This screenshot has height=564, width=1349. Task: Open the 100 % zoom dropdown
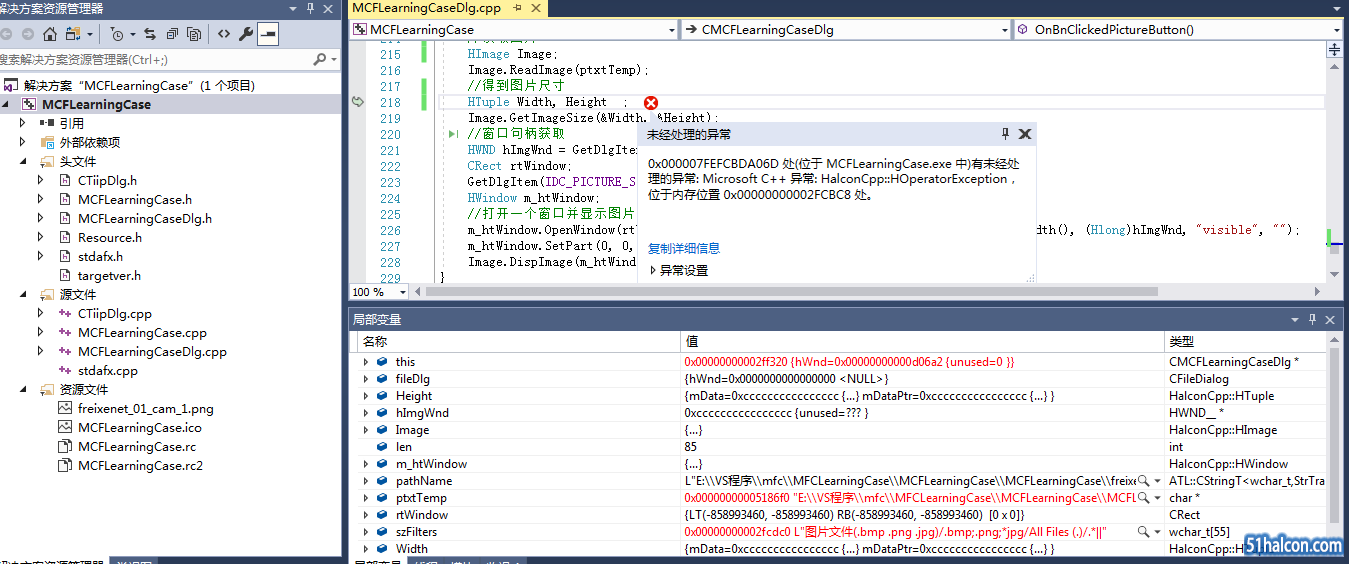coord(403,293)
